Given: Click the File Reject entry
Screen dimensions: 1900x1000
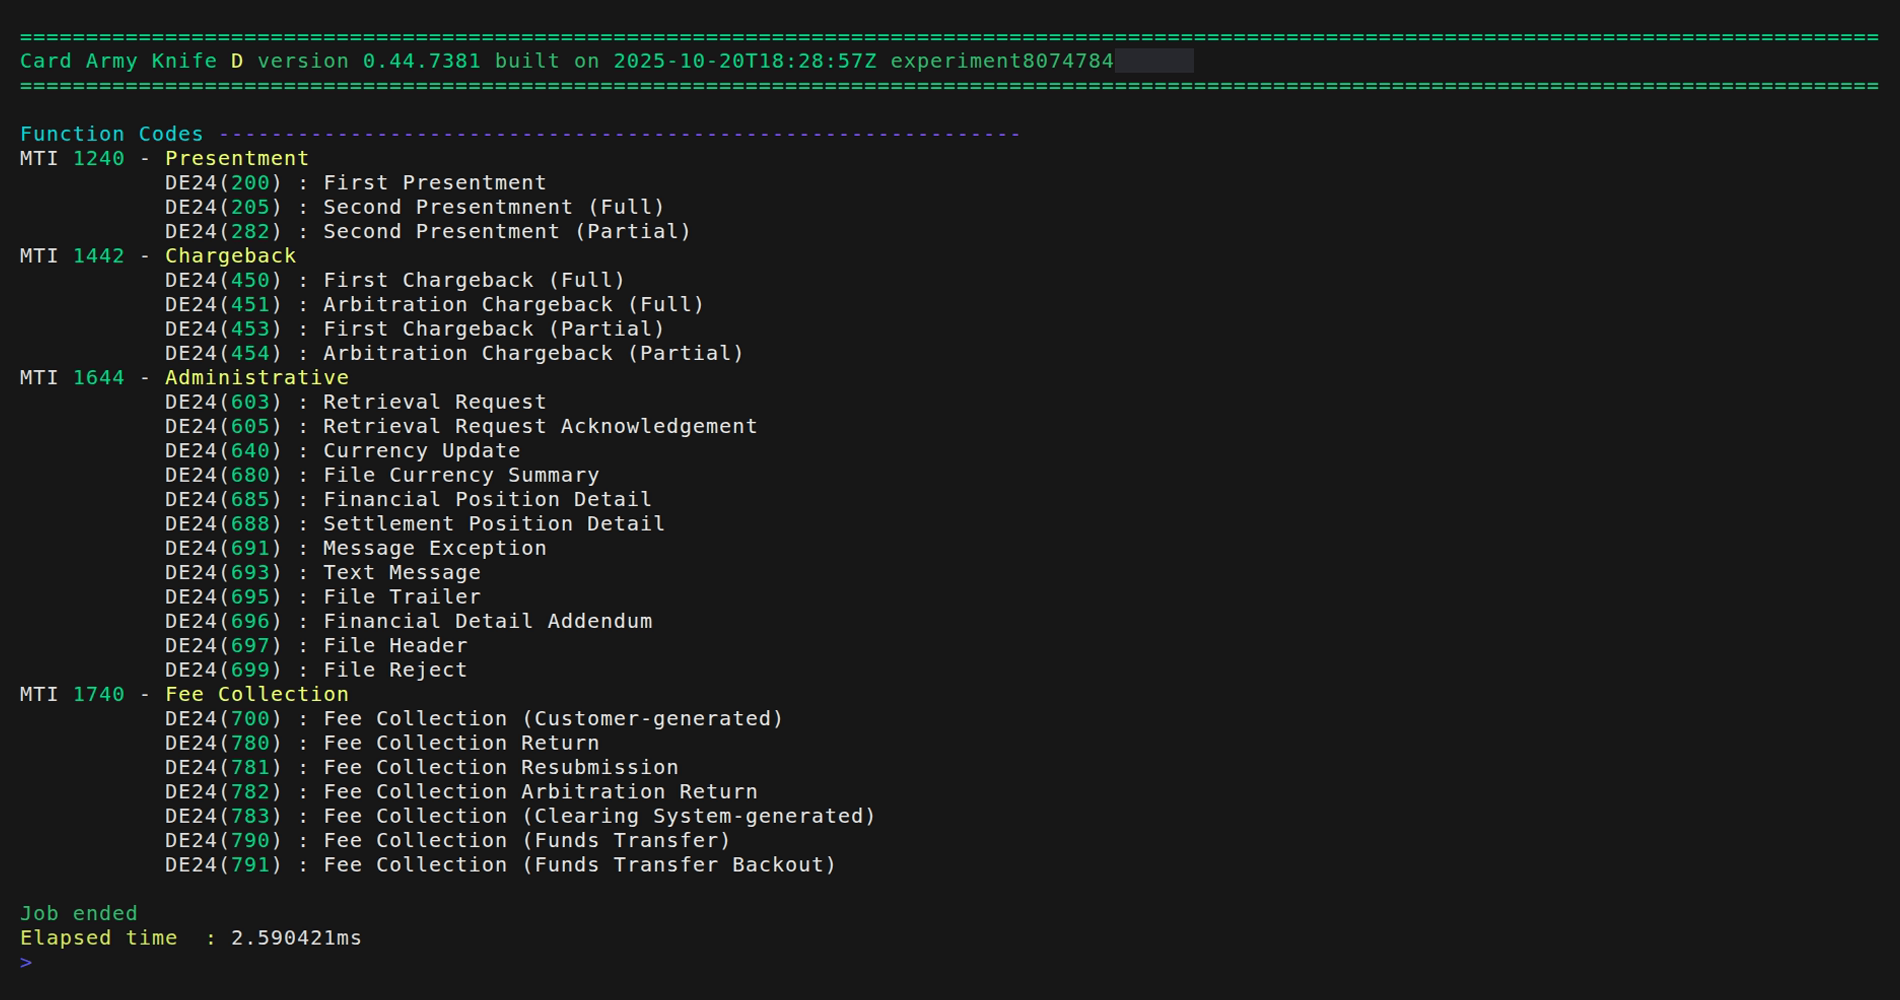Looking at the screenshot, I should click(315, 670).
